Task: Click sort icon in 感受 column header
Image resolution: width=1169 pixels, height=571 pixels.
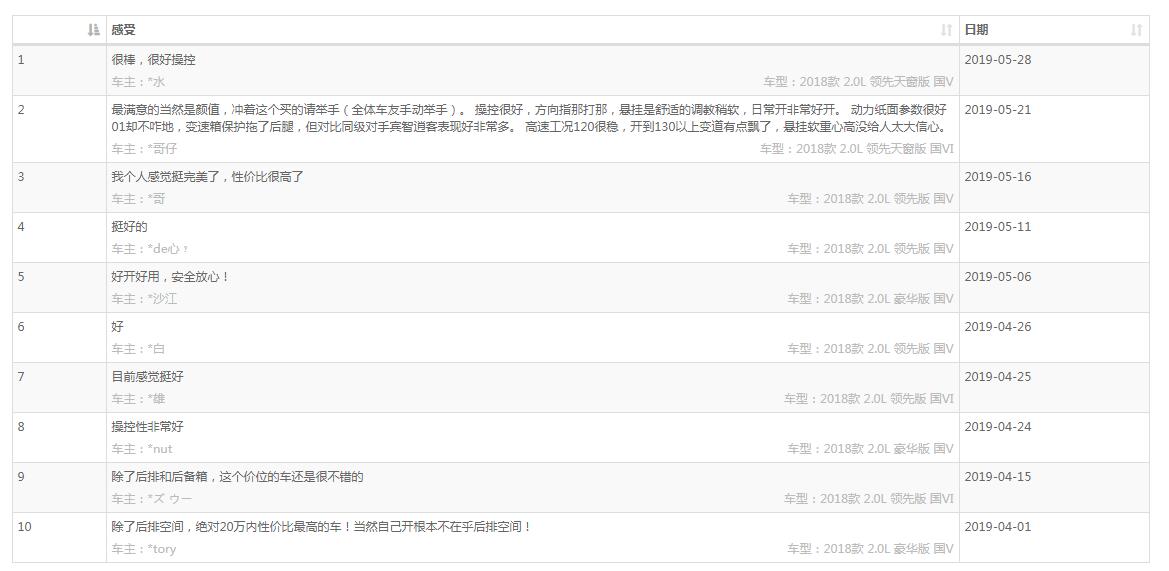Action: [x=946, y=30]
